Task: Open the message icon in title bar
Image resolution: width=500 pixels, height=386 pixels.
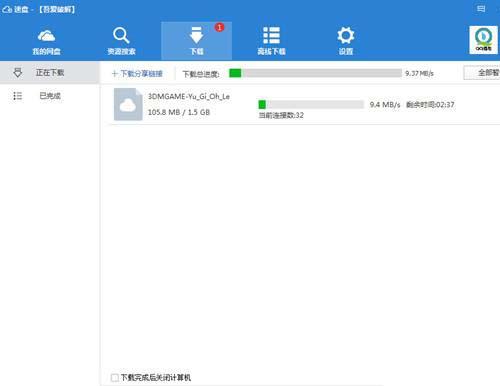Action: pyautogui.click(x=481, y=9)
